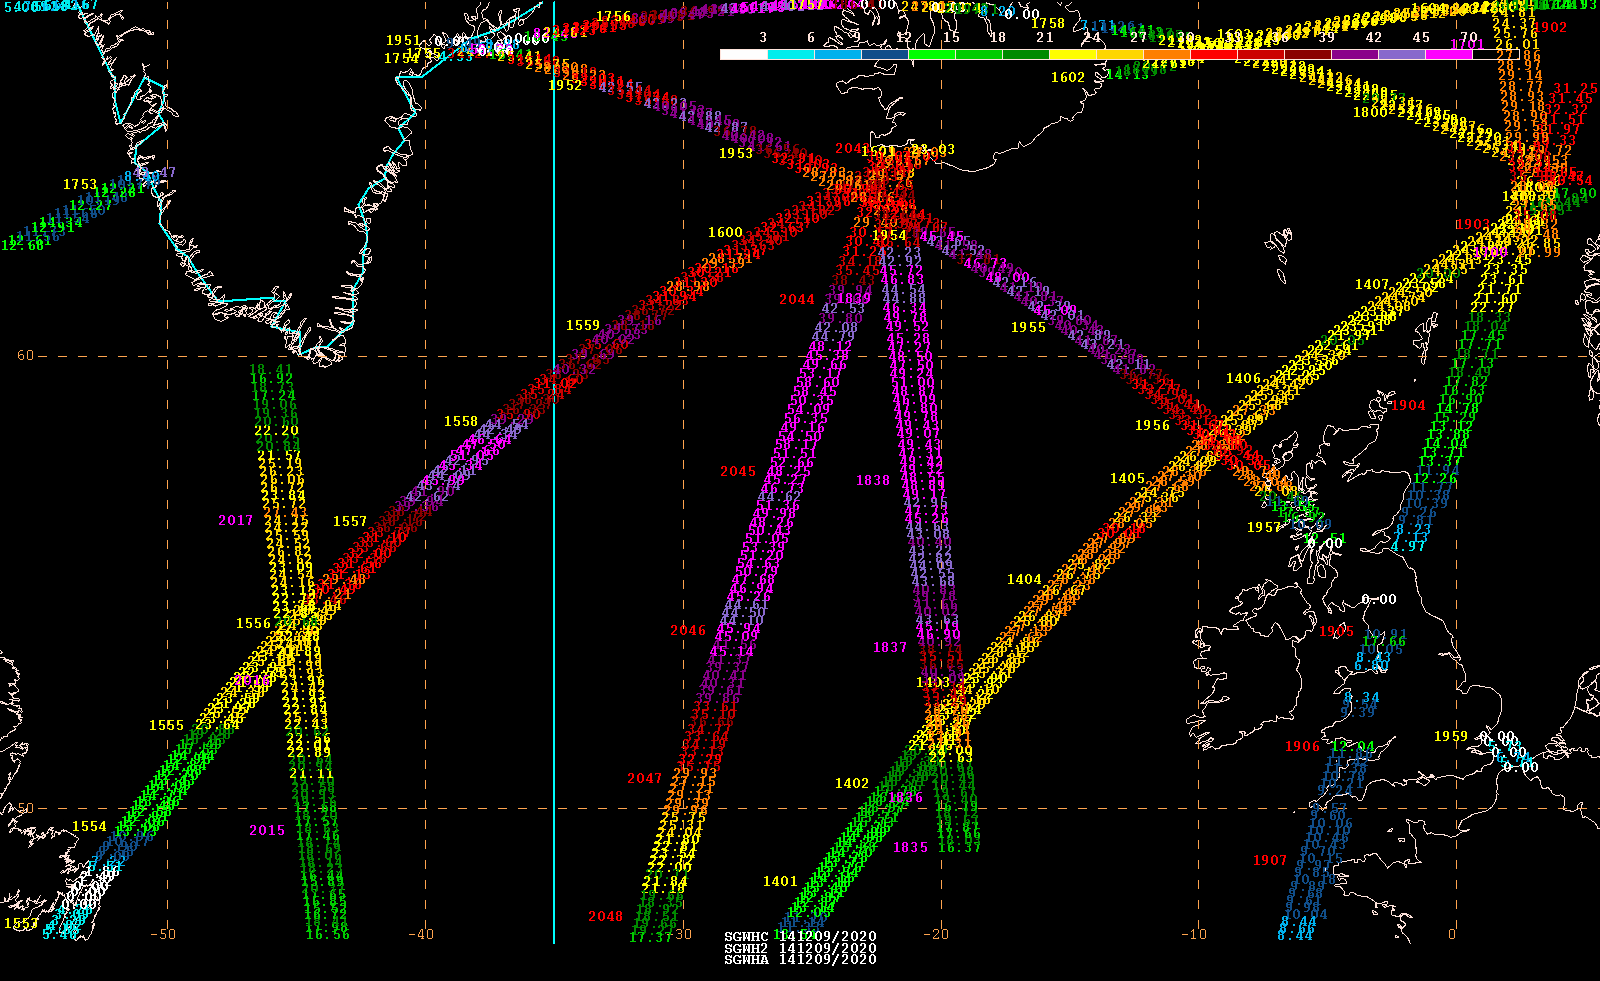Click the yellow time label 1557
The image size is (1600, 981).
coord(350,521)
